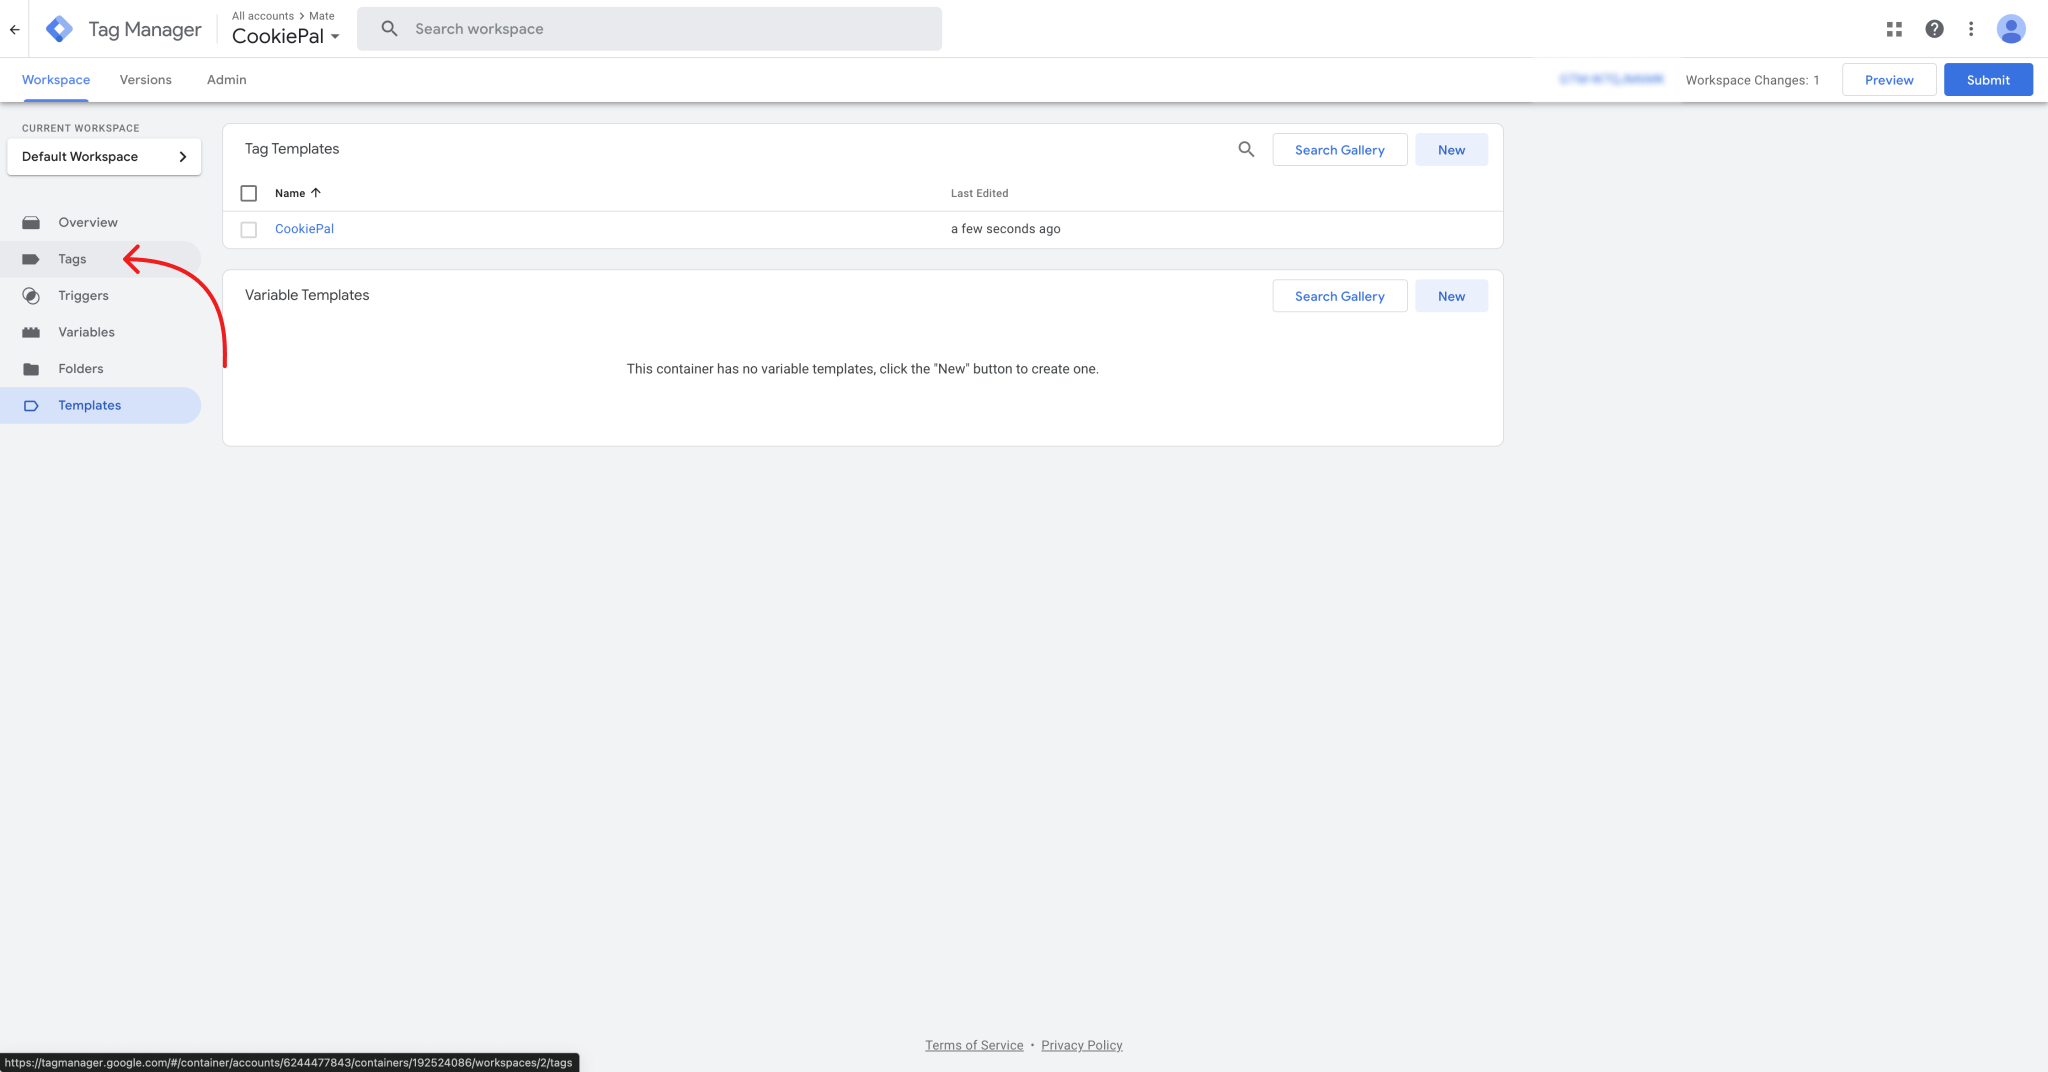Open the CookiePal tag template link
Image resolution: width=2048 pixels, height=1072 pixels.
coord(304,229)
